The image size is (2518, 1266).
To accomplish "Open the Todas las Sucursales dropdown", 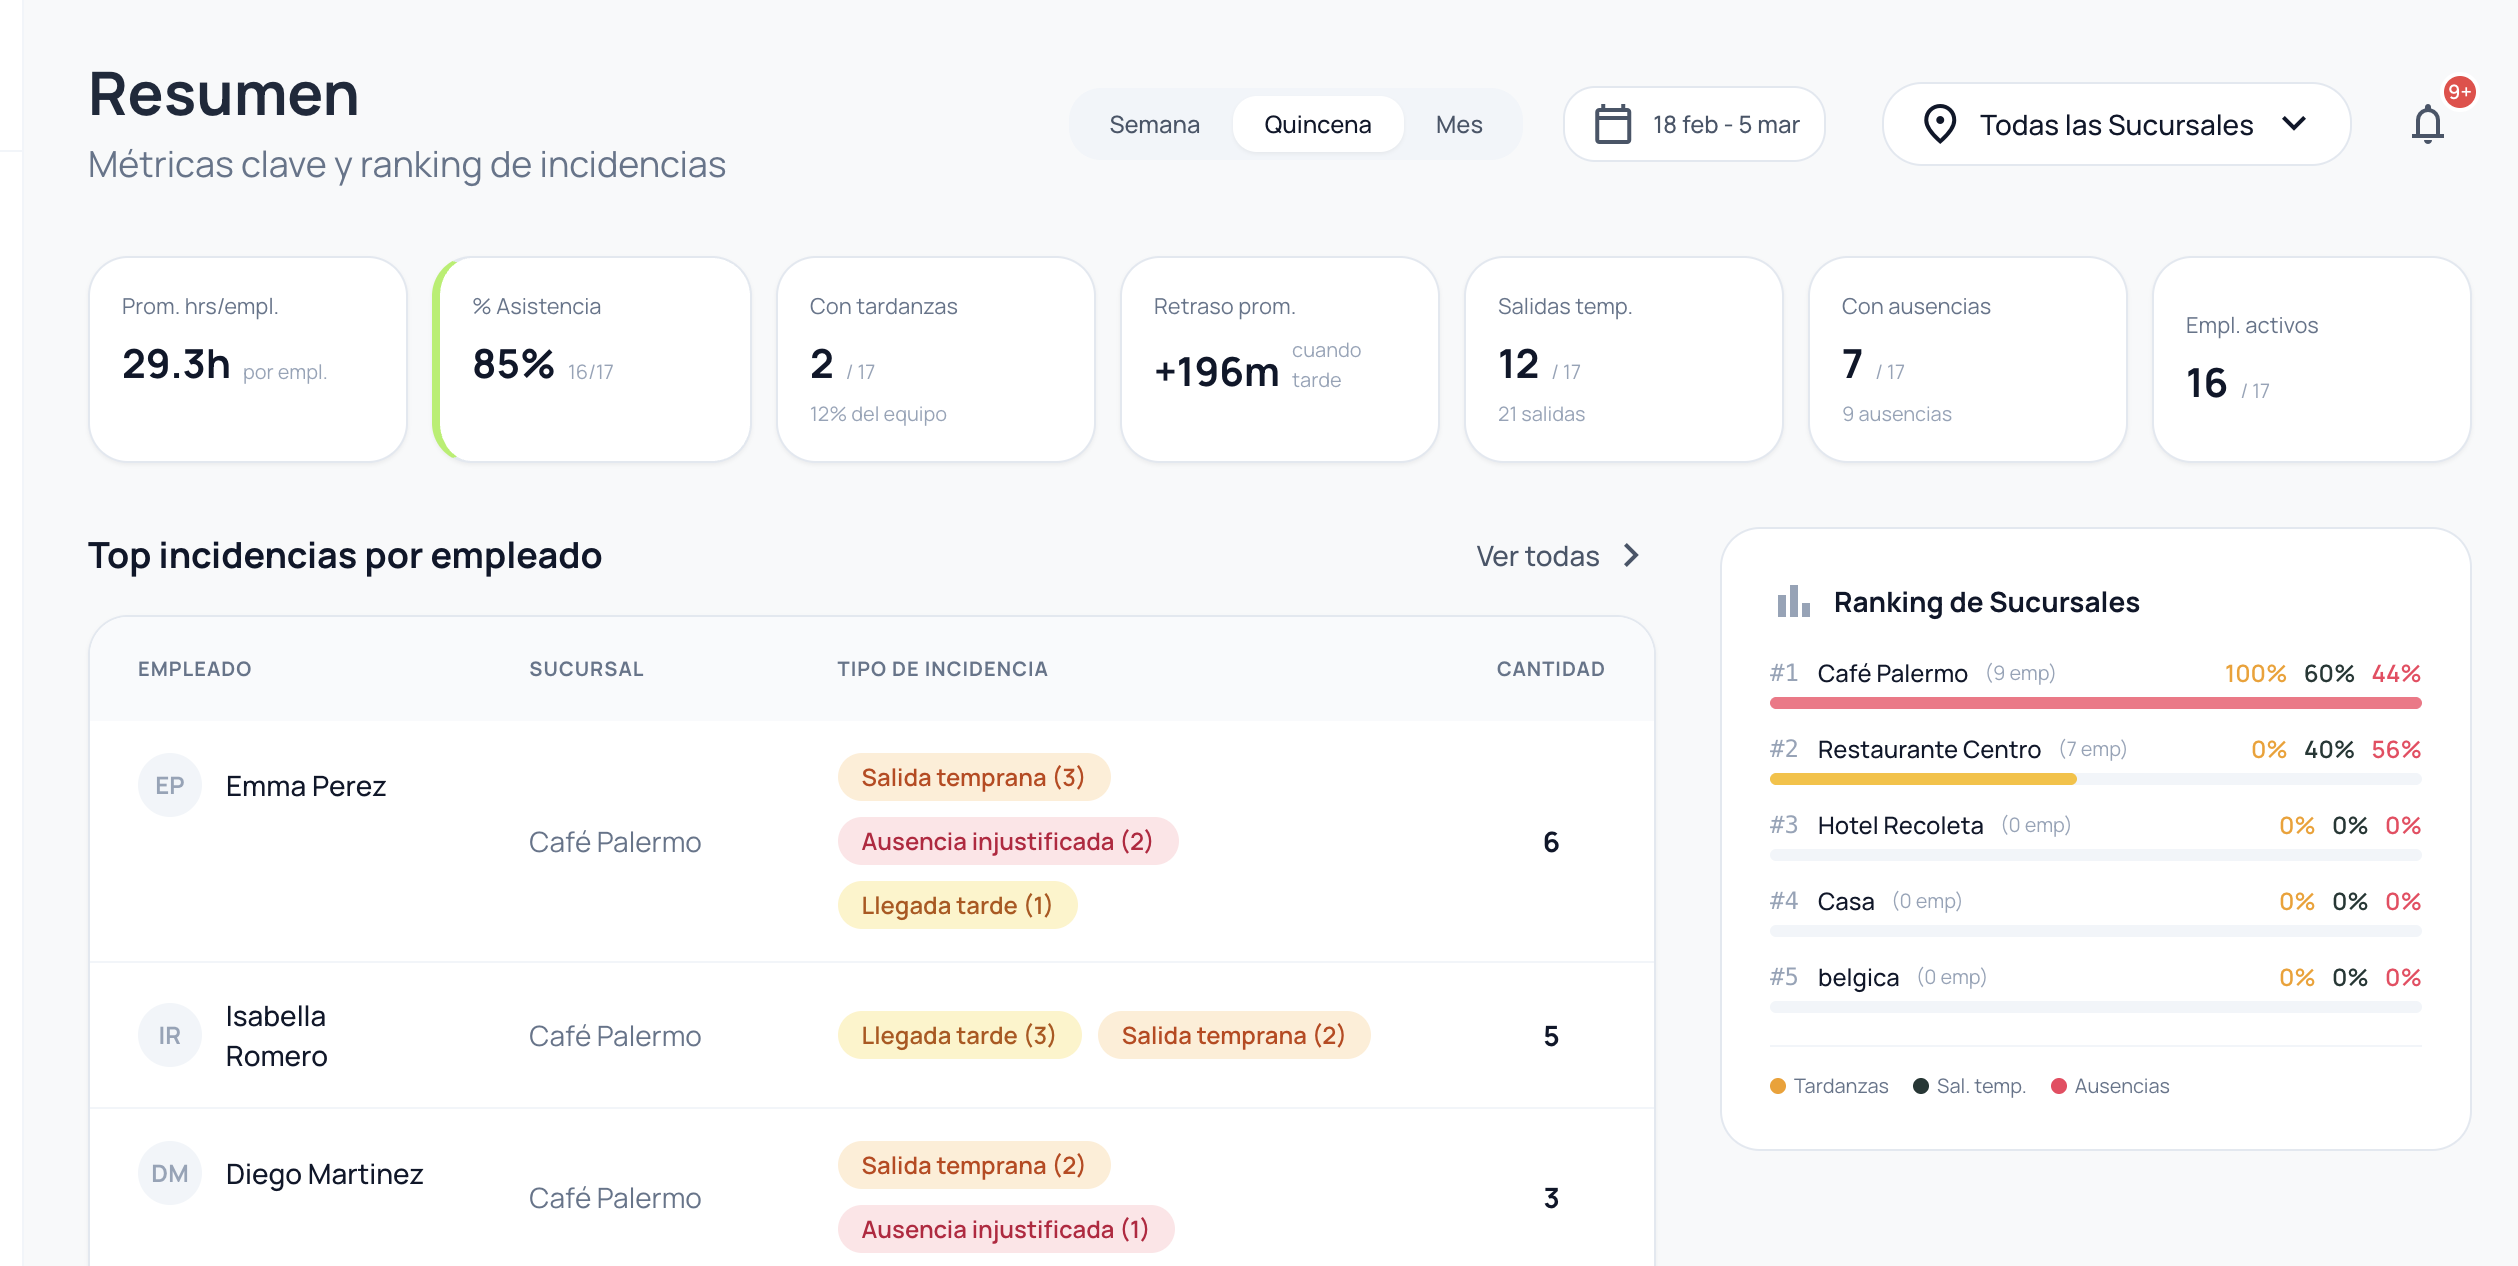I will click(2116, 125).
